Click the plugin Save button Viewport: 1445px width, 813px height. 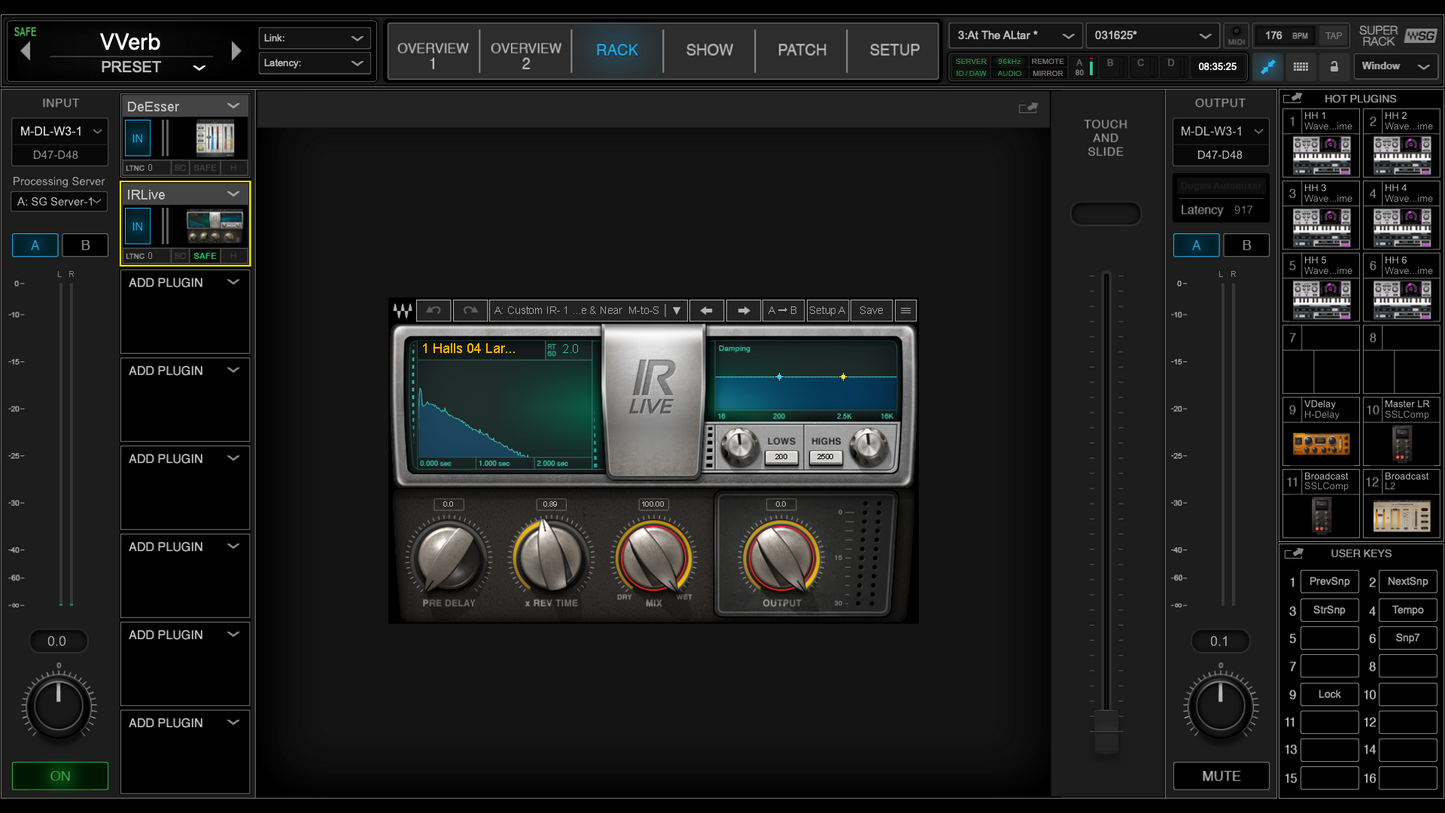[x=871, y=311]
